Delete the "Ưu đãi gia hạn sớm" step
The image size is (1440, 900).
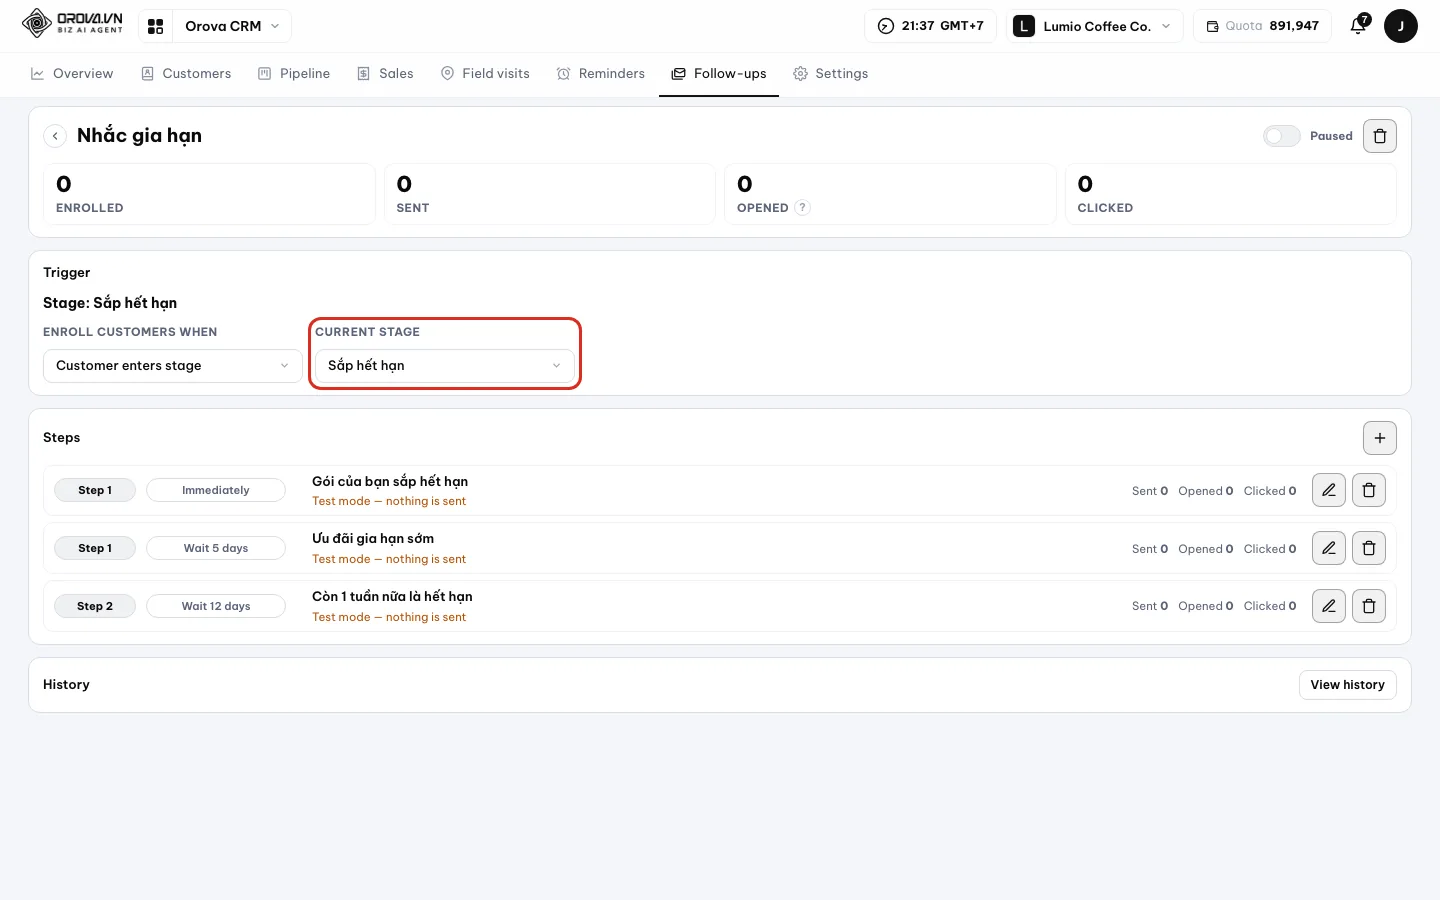click(1369, 548)
